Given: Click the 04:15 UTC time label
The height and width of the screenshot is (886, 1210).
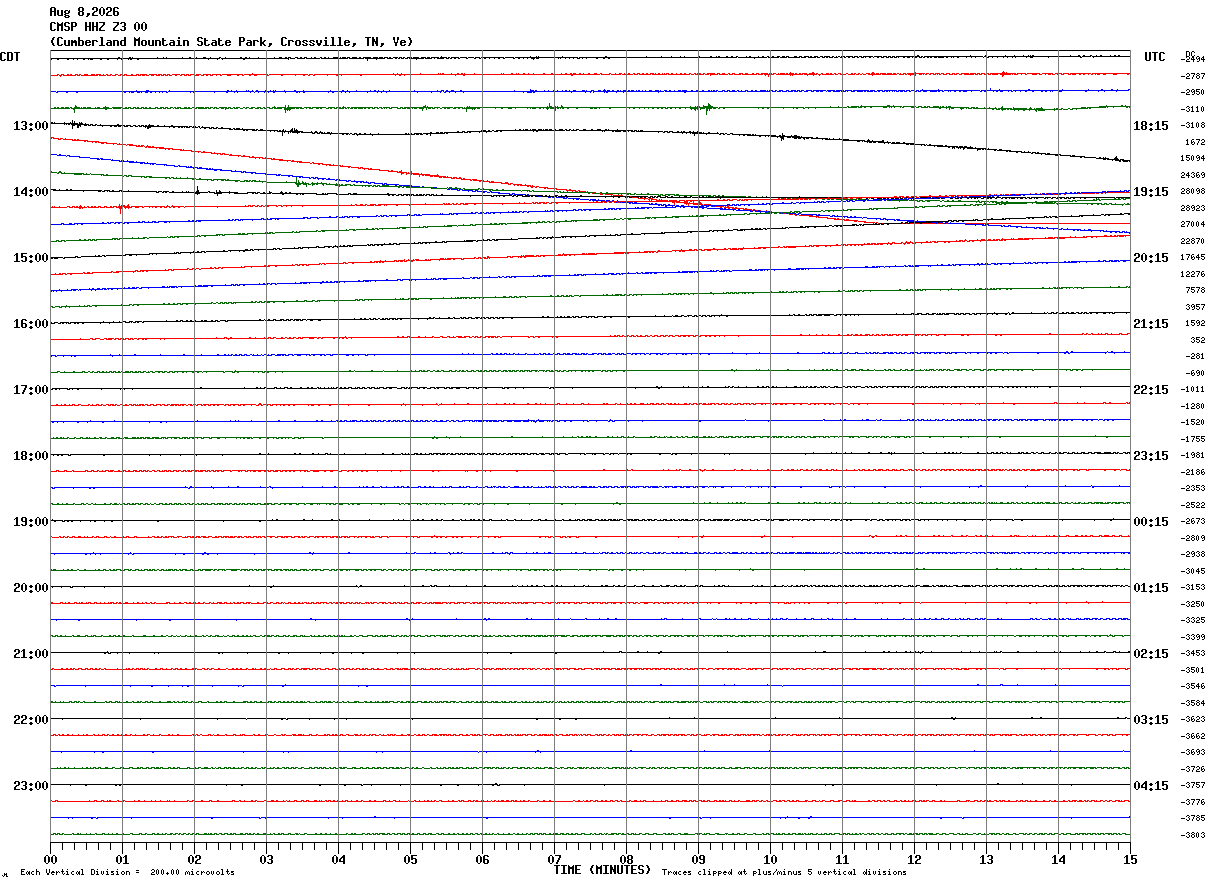Looking at the screenshot, I should [1151, 785].
